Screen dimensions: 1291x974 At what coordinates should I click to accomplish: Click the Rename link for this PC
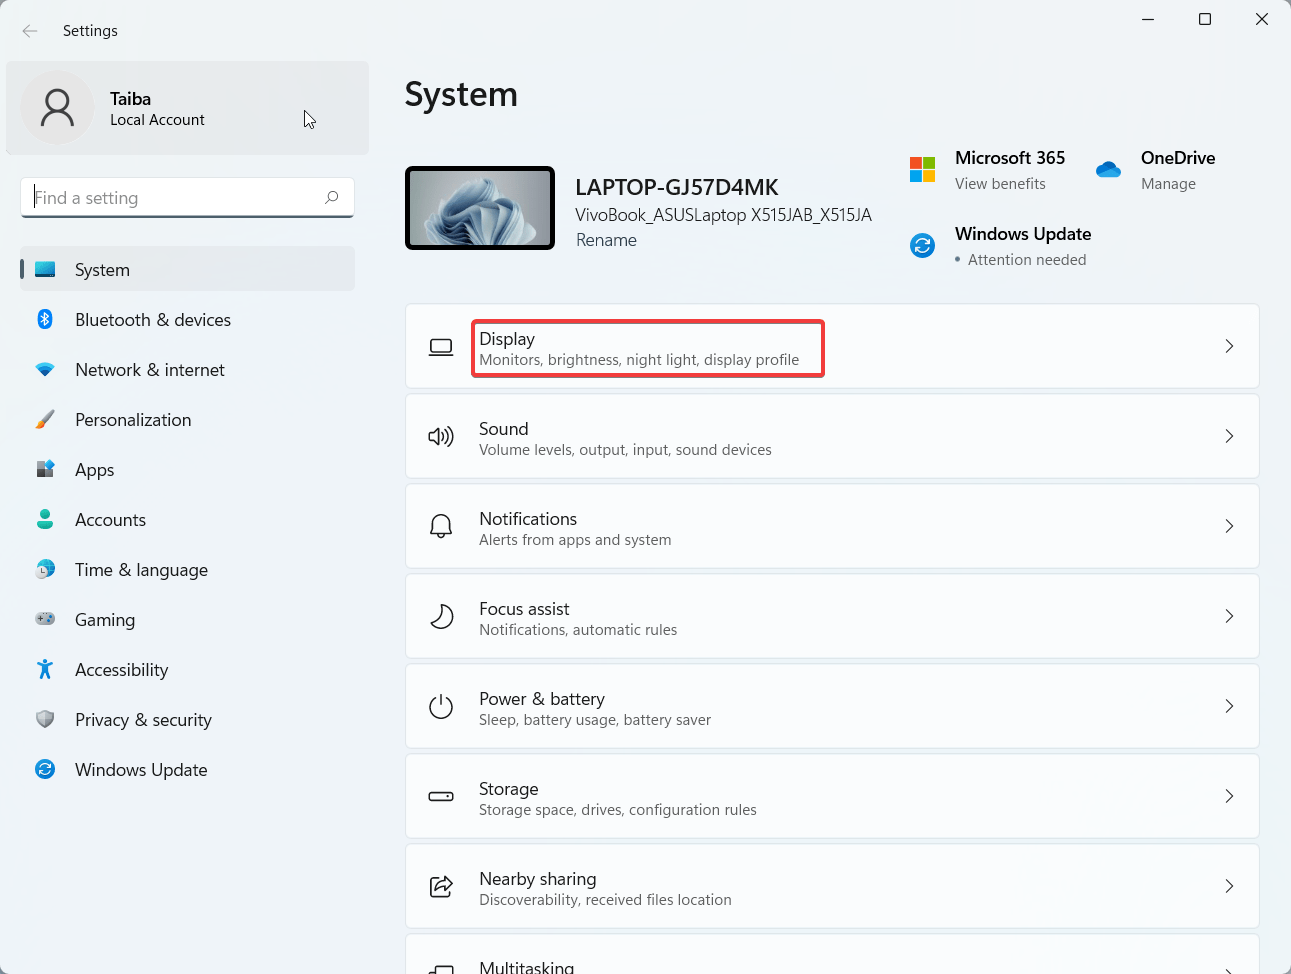(x=606, y=240)
